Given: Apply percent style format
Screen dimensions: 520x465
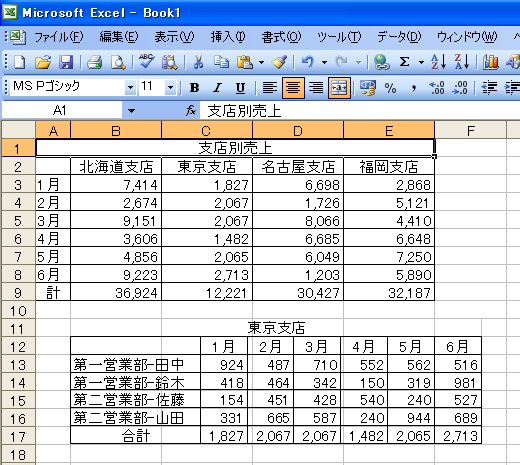Looking at the screenshot, I should coord(390,88).
